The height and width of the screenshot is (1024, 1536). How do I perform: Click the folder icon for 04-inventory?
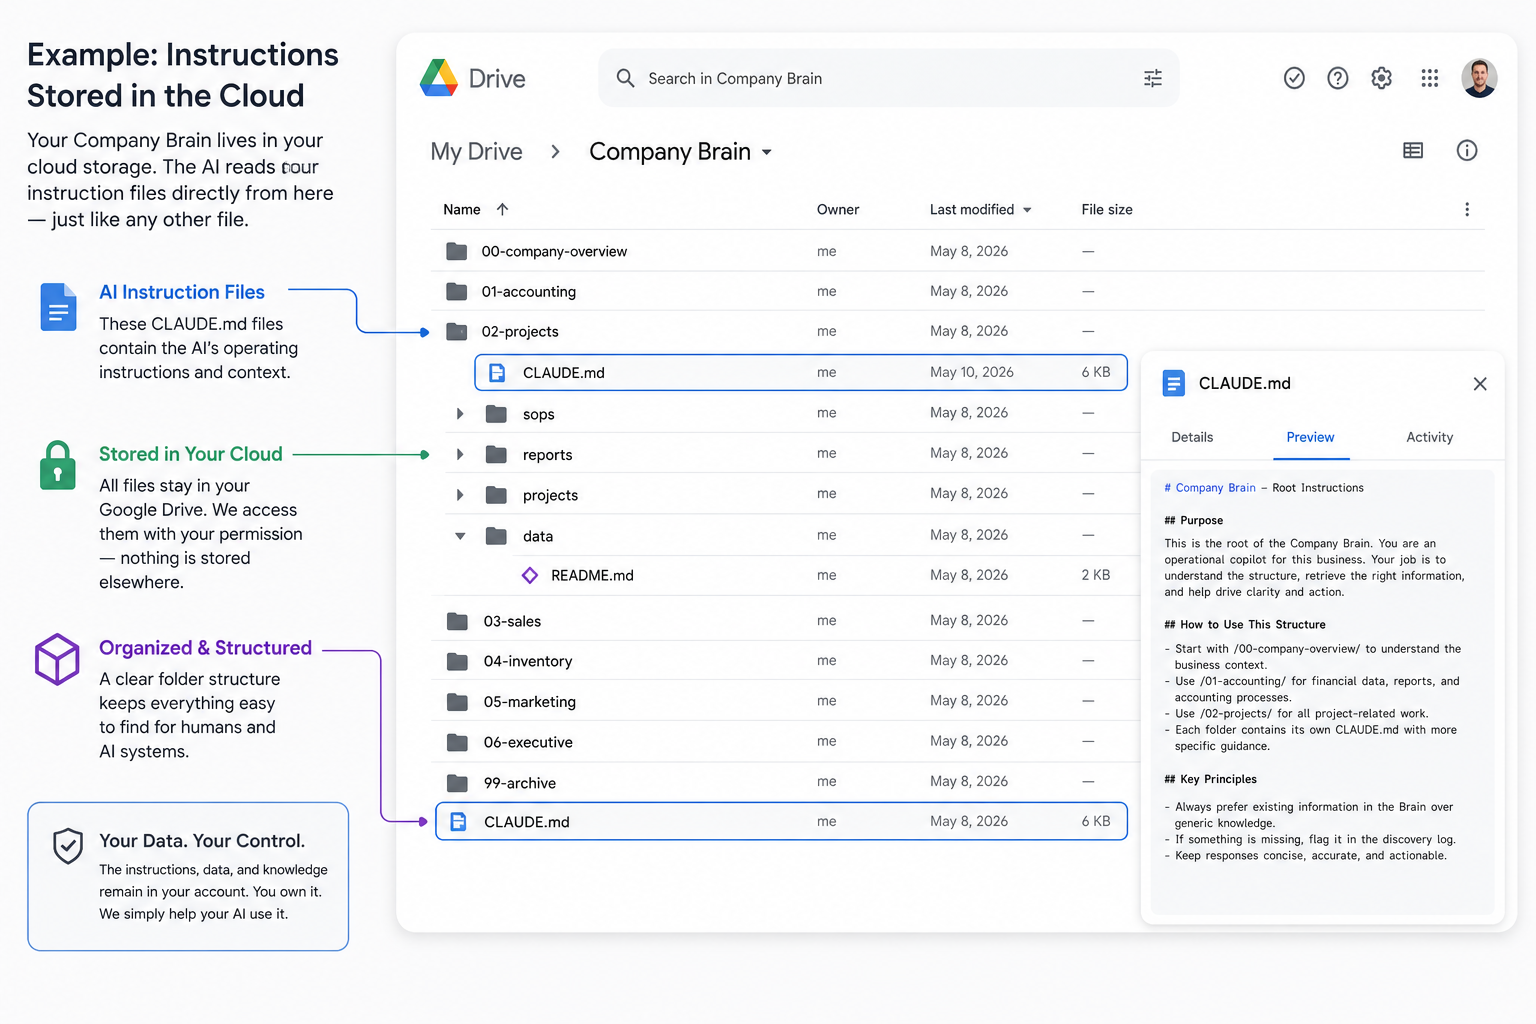458,661
